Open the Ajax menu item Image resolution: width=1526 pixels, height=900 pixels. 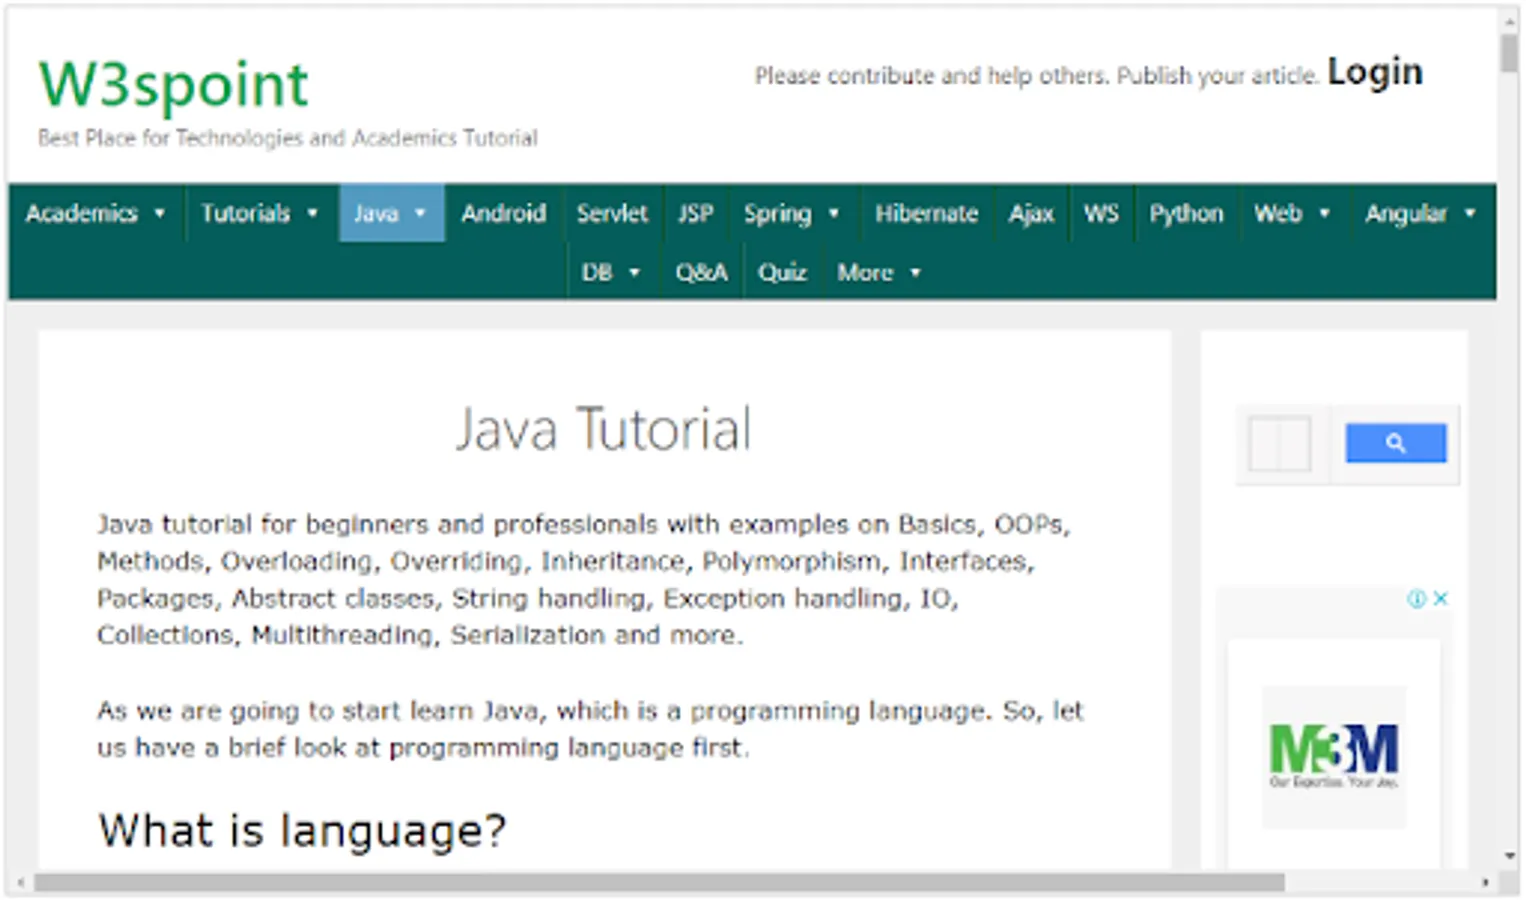(x=1031, y=213)
